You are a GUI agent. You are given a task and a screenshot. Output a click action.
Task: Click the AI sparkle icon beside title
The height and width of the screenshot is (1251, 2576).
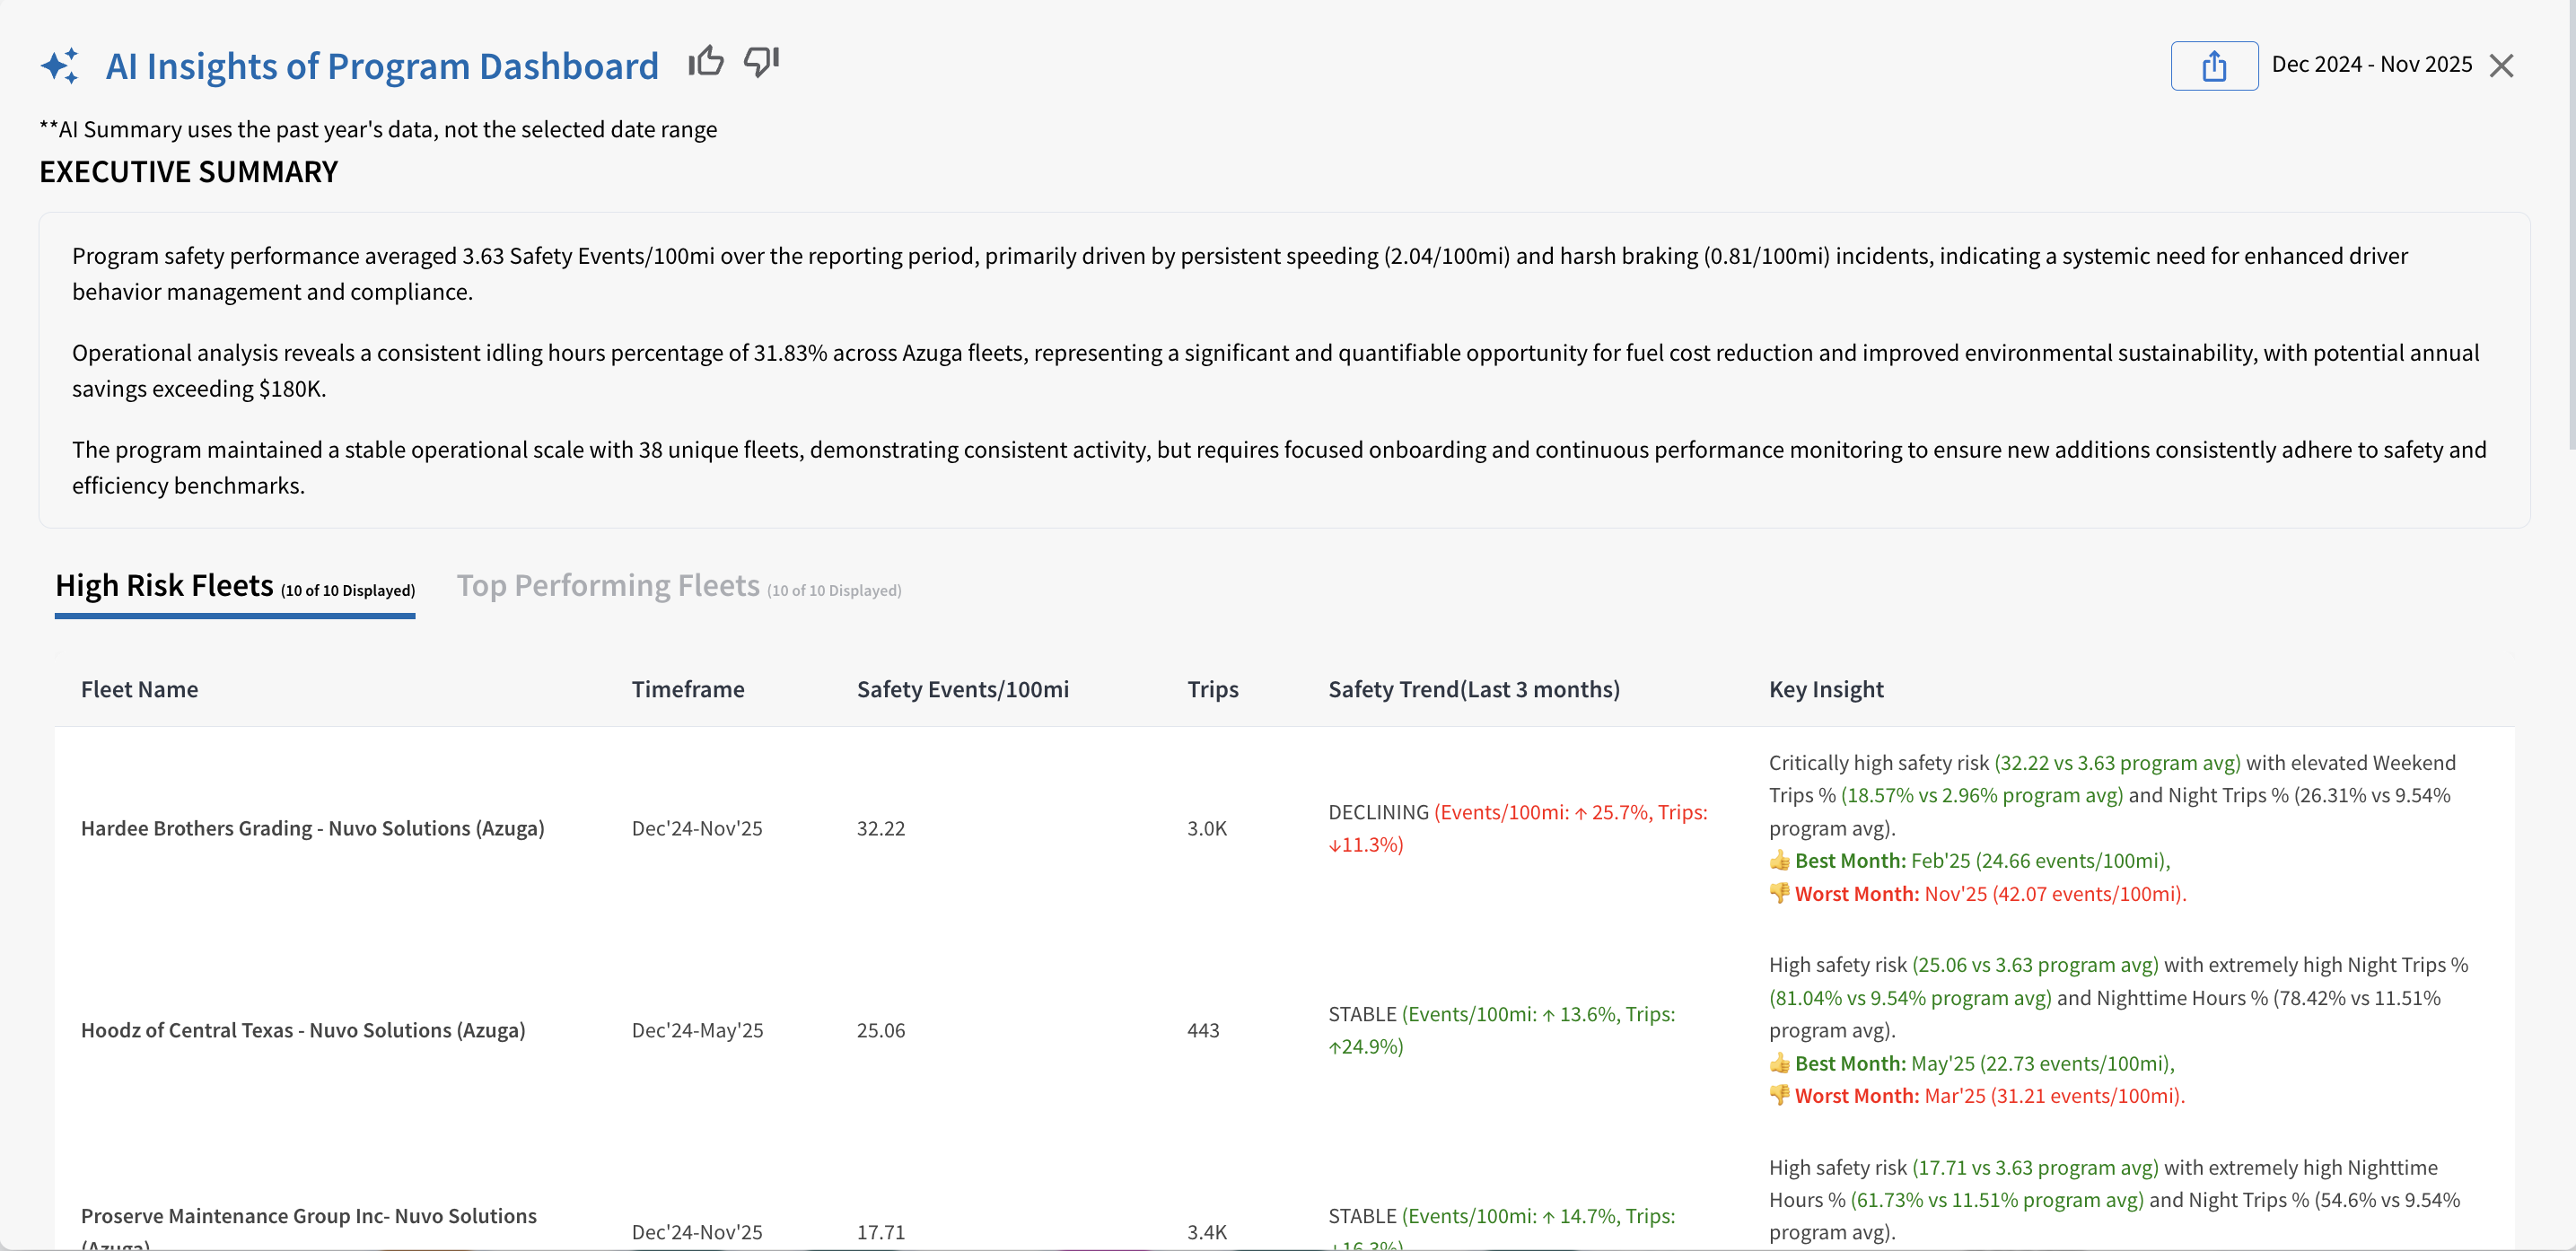point(60,66)
